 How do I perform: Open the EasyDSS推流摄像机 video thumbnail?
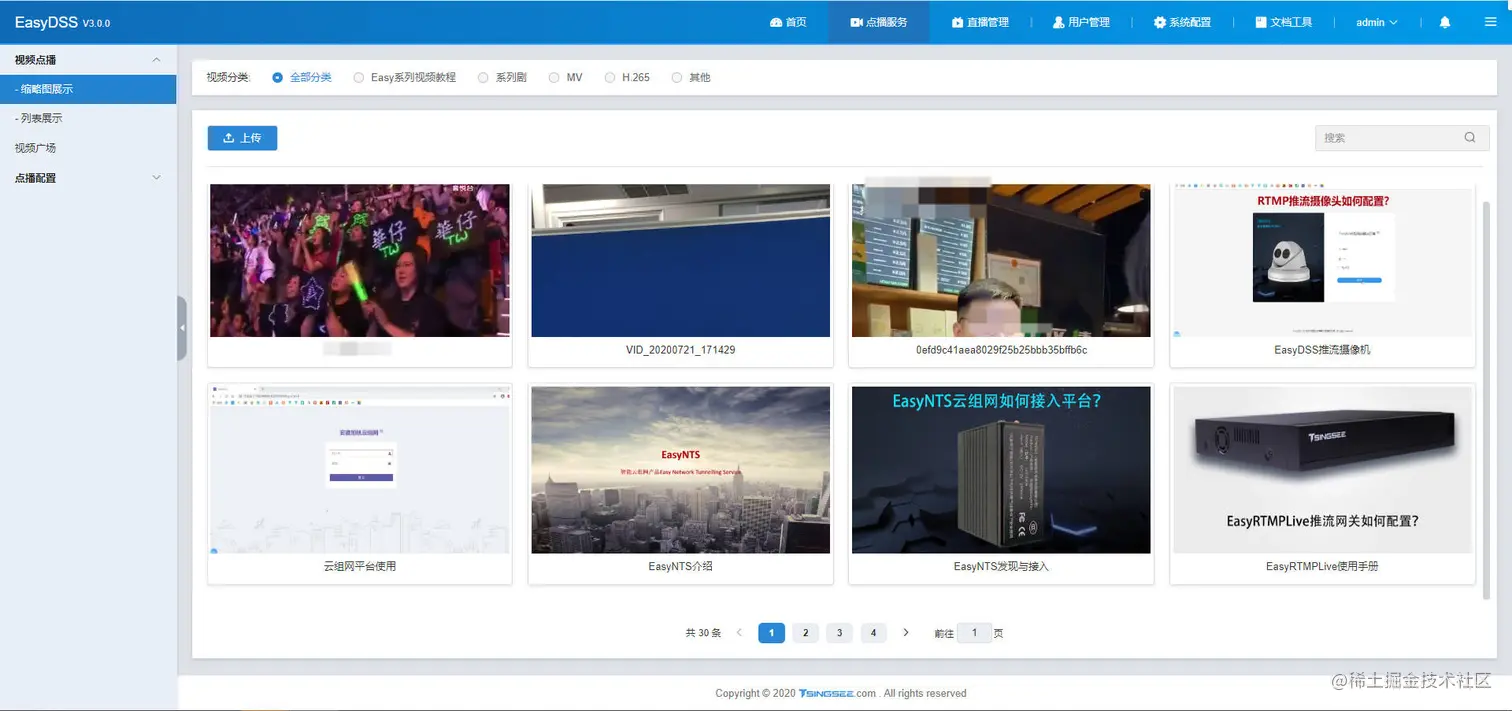pos(1322,260)
